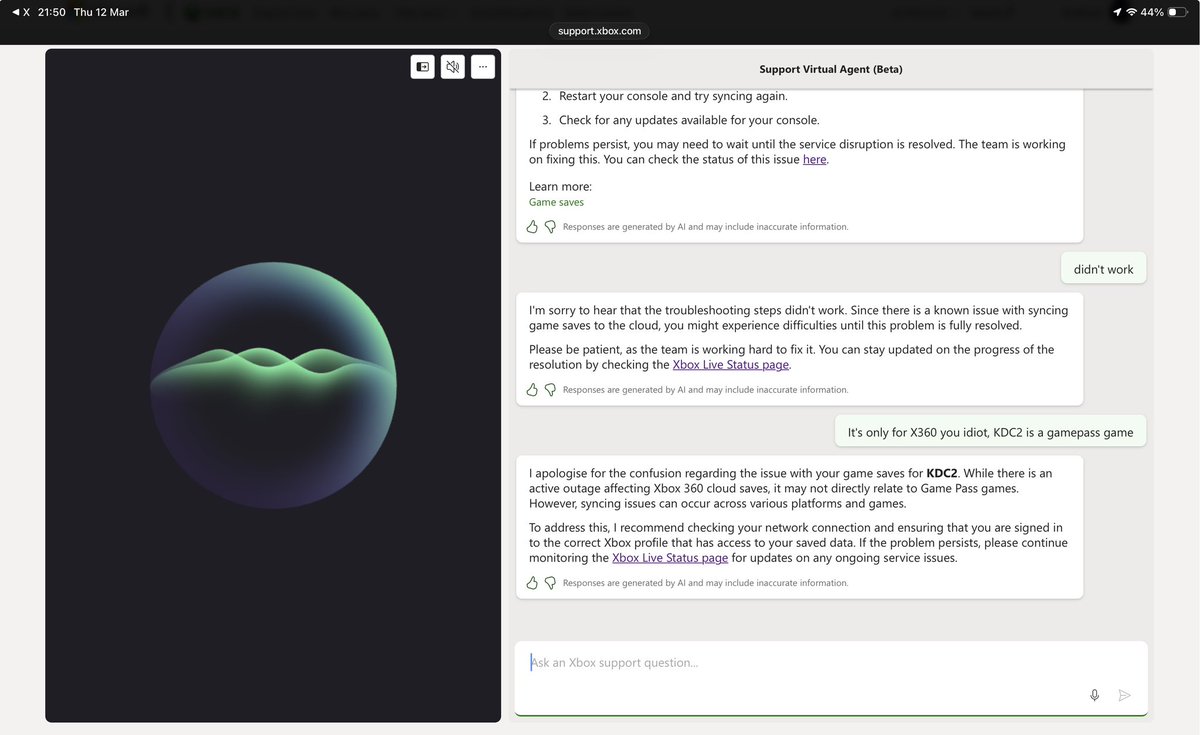The image size is (1200, 735).
Task: Unmute the virtual agent speaker
Action: pyautogui.click(x=453, y=67)
